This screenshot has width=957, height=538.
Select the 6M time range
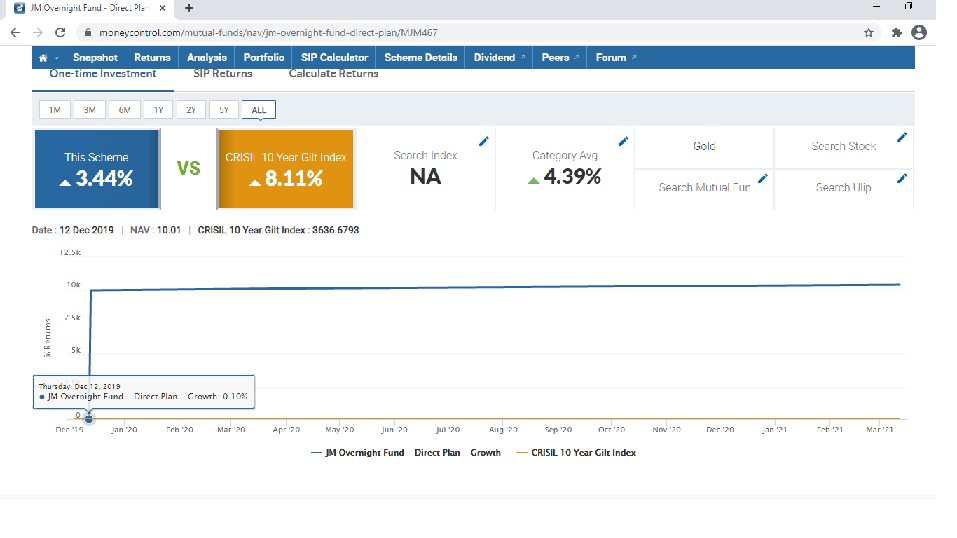[125, 110]
